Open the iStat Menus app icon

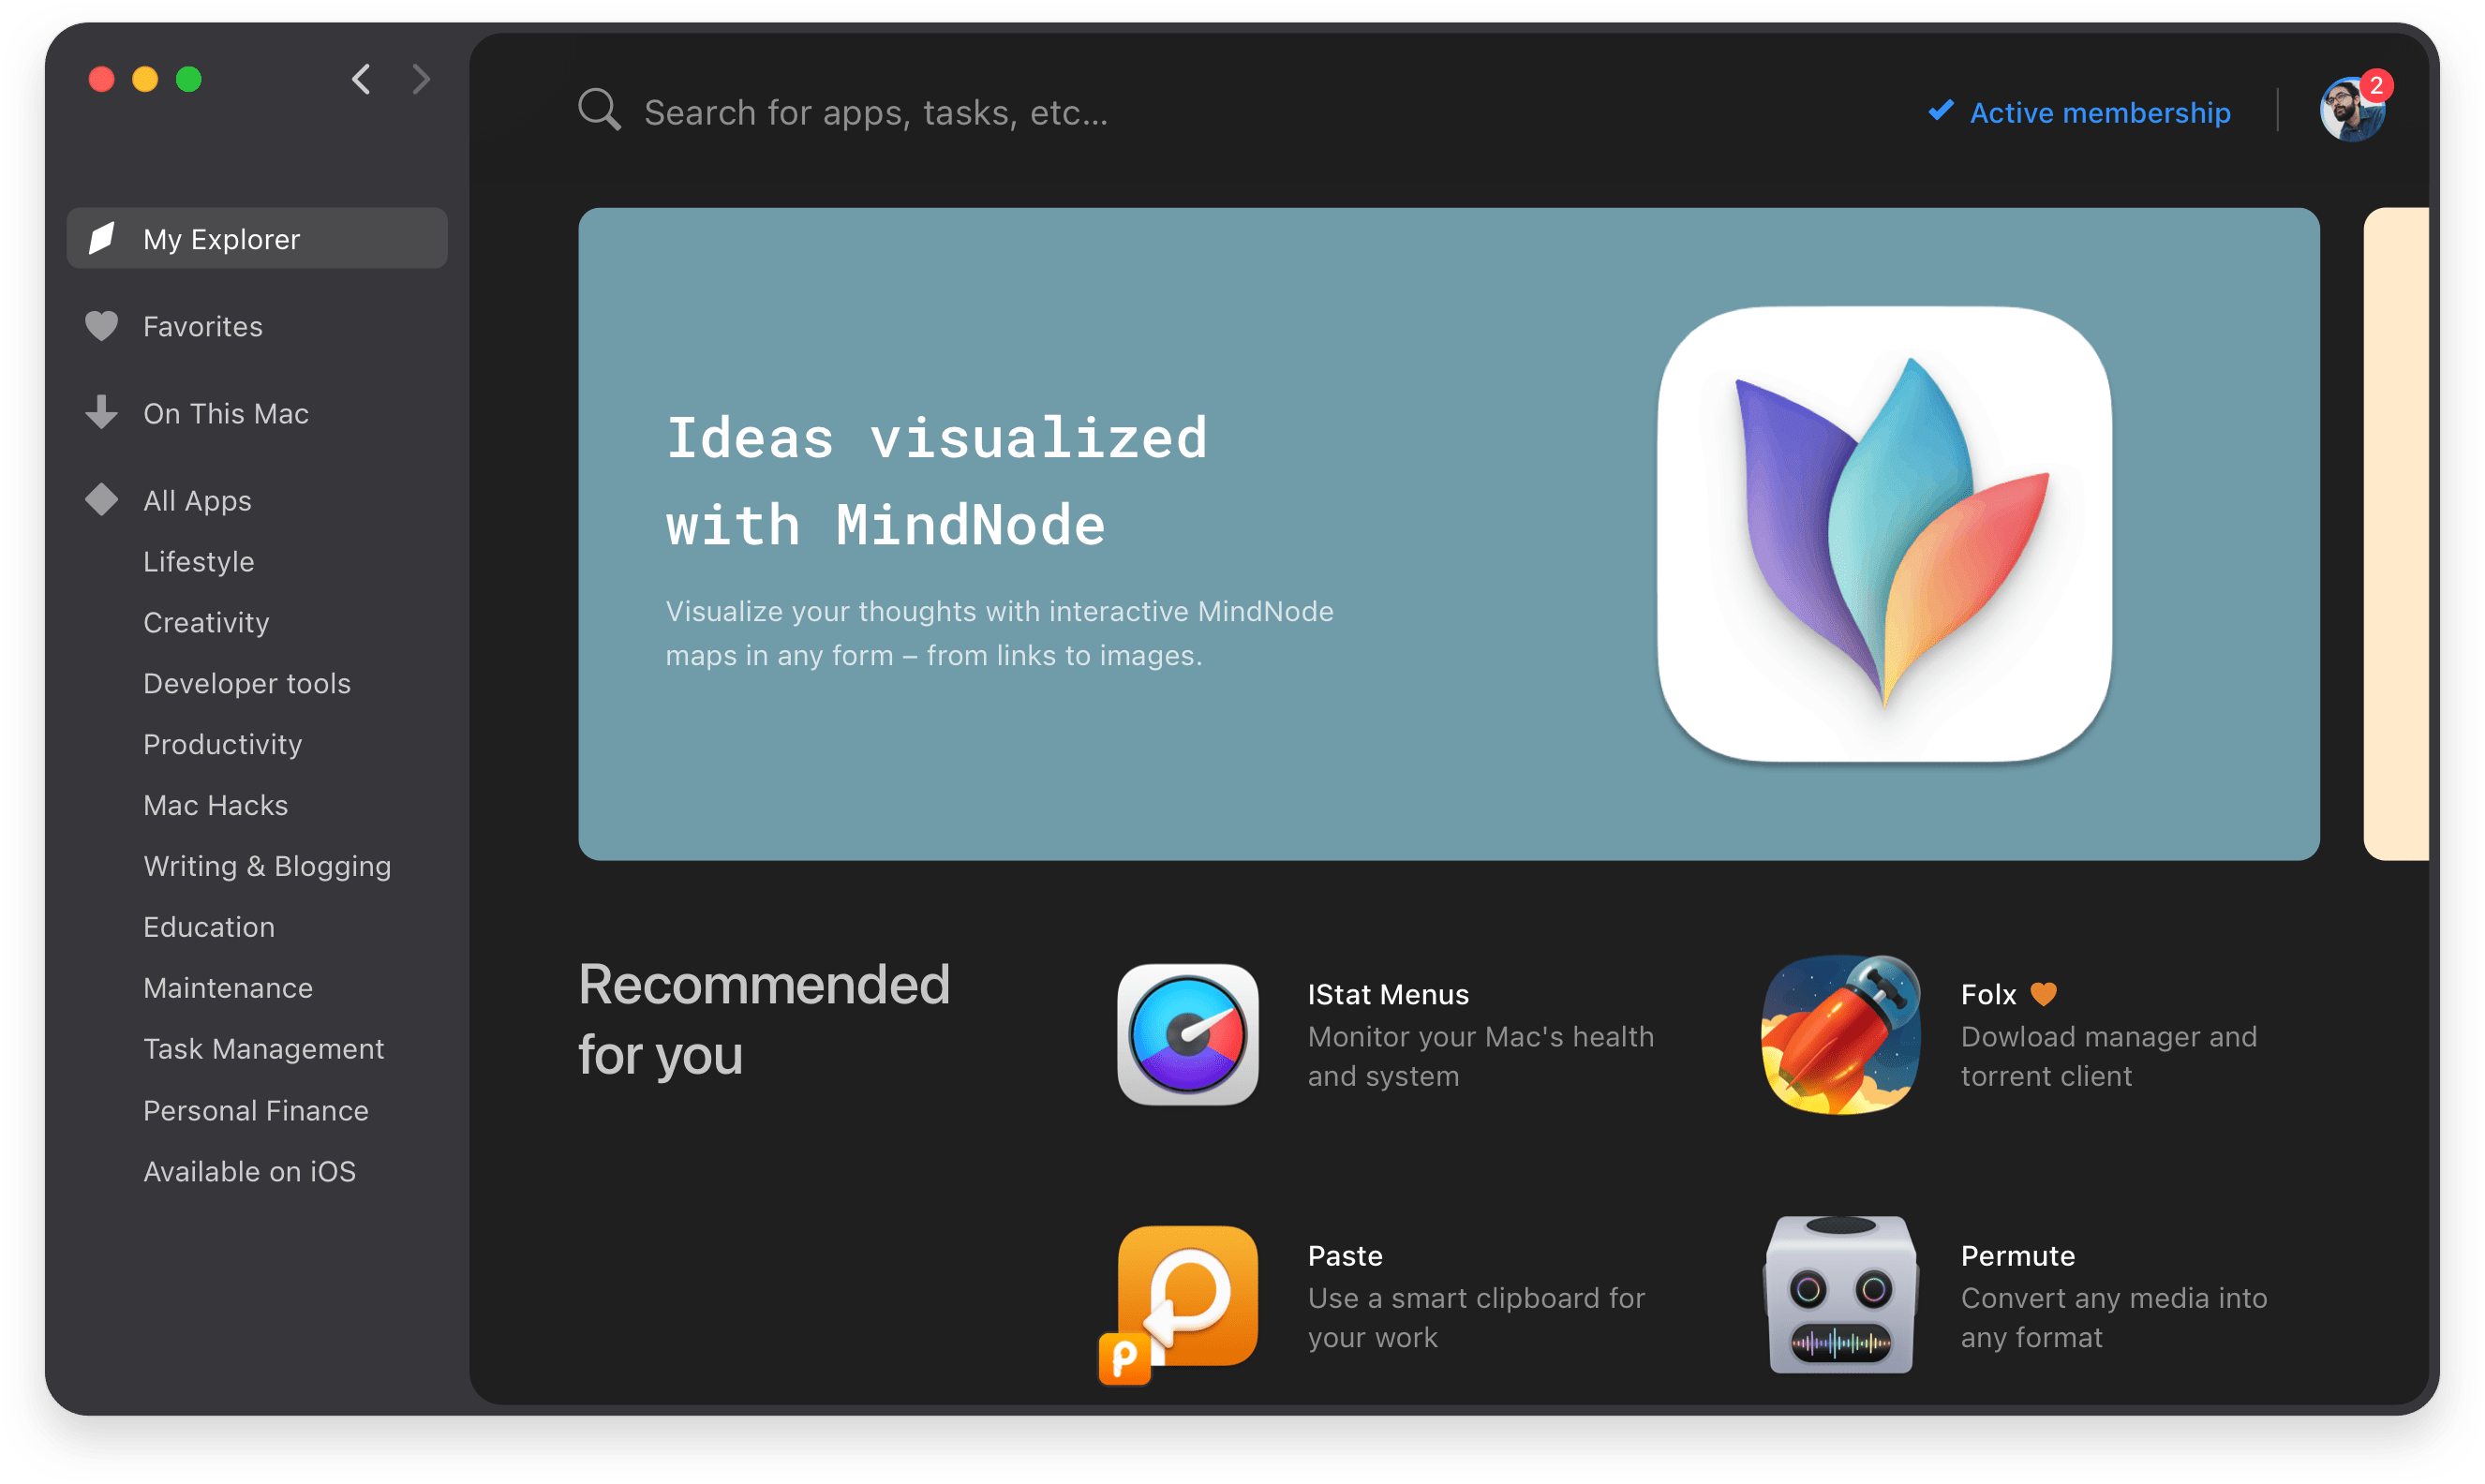pyautogui.click(x=1187, y=1034)
